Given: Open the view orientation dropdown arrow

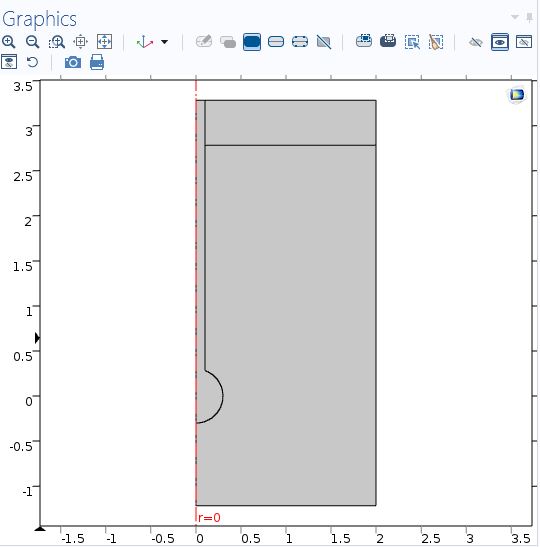Looking at the screenshot, I should pos(164,42).
